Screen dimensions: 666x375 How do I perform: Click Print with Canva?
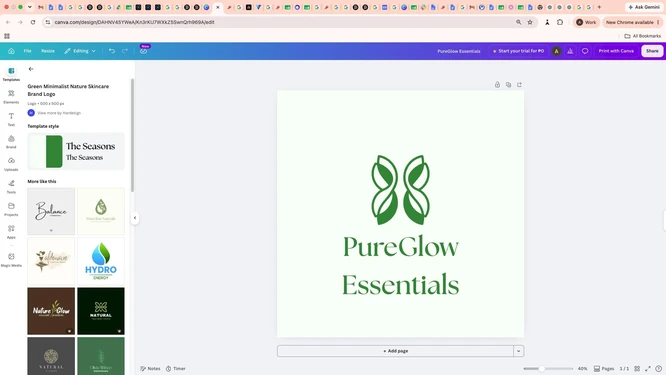[x=616, y=51]
